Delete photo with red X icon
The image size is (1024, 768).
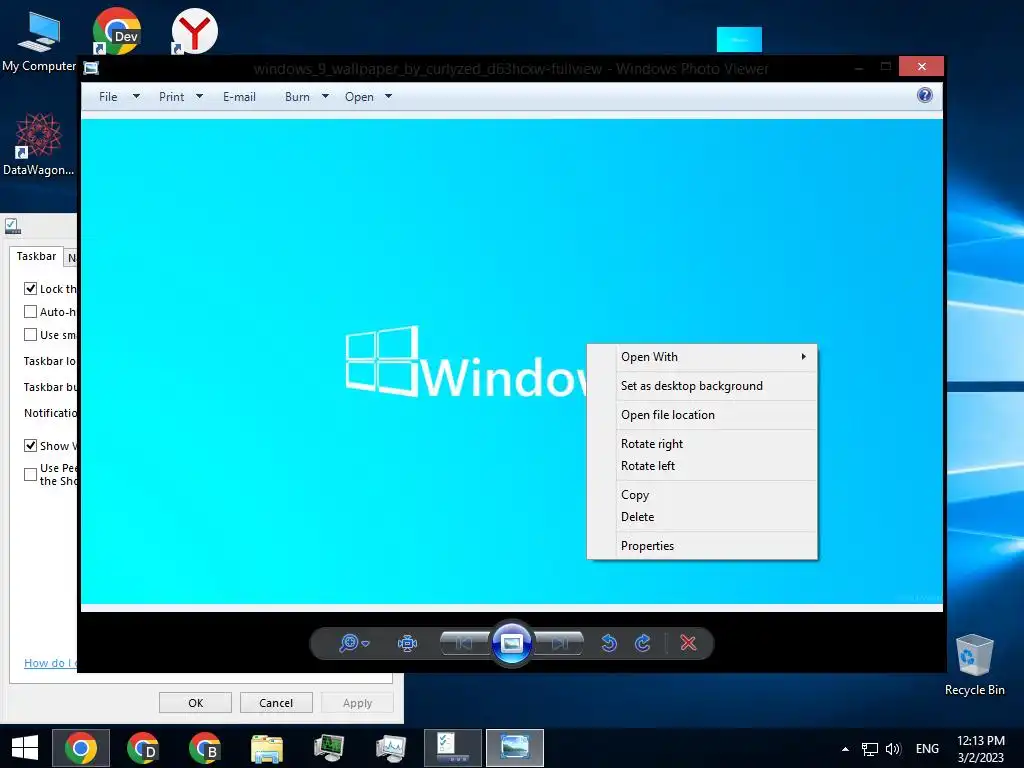688,643
